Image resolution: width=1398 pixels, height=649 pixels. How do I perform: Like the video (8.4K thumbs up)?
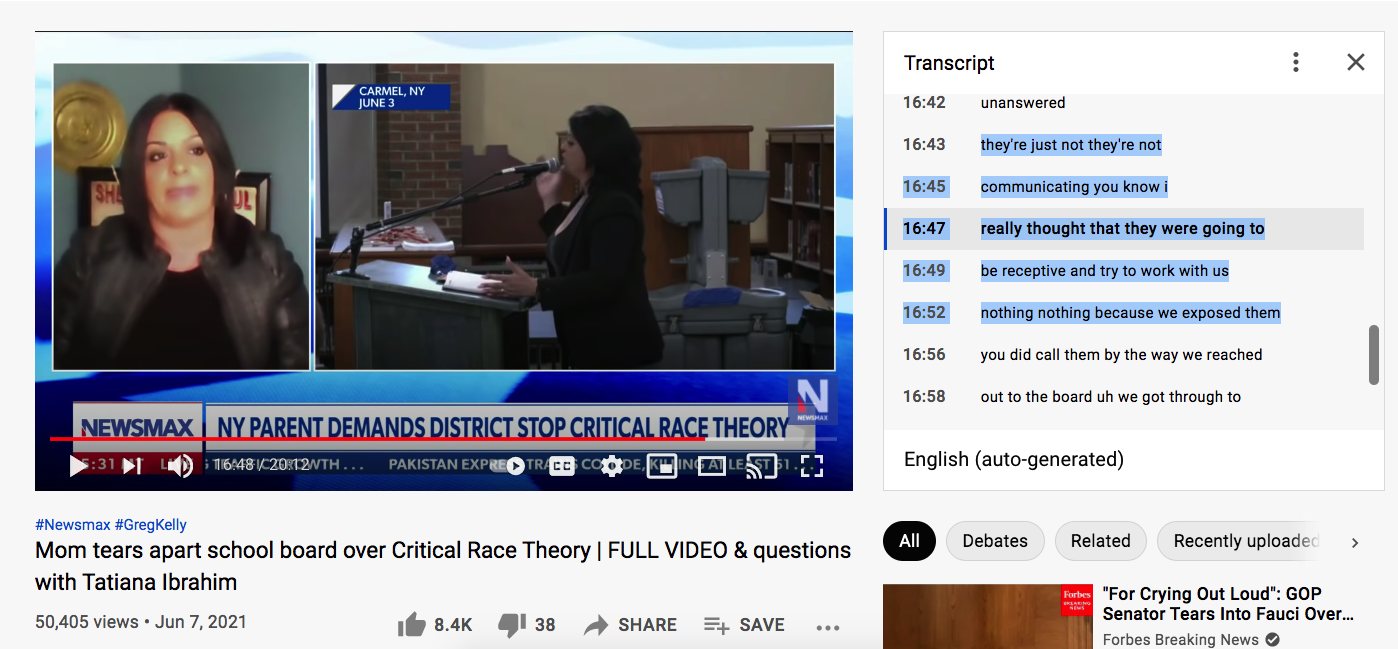point(435,625)
